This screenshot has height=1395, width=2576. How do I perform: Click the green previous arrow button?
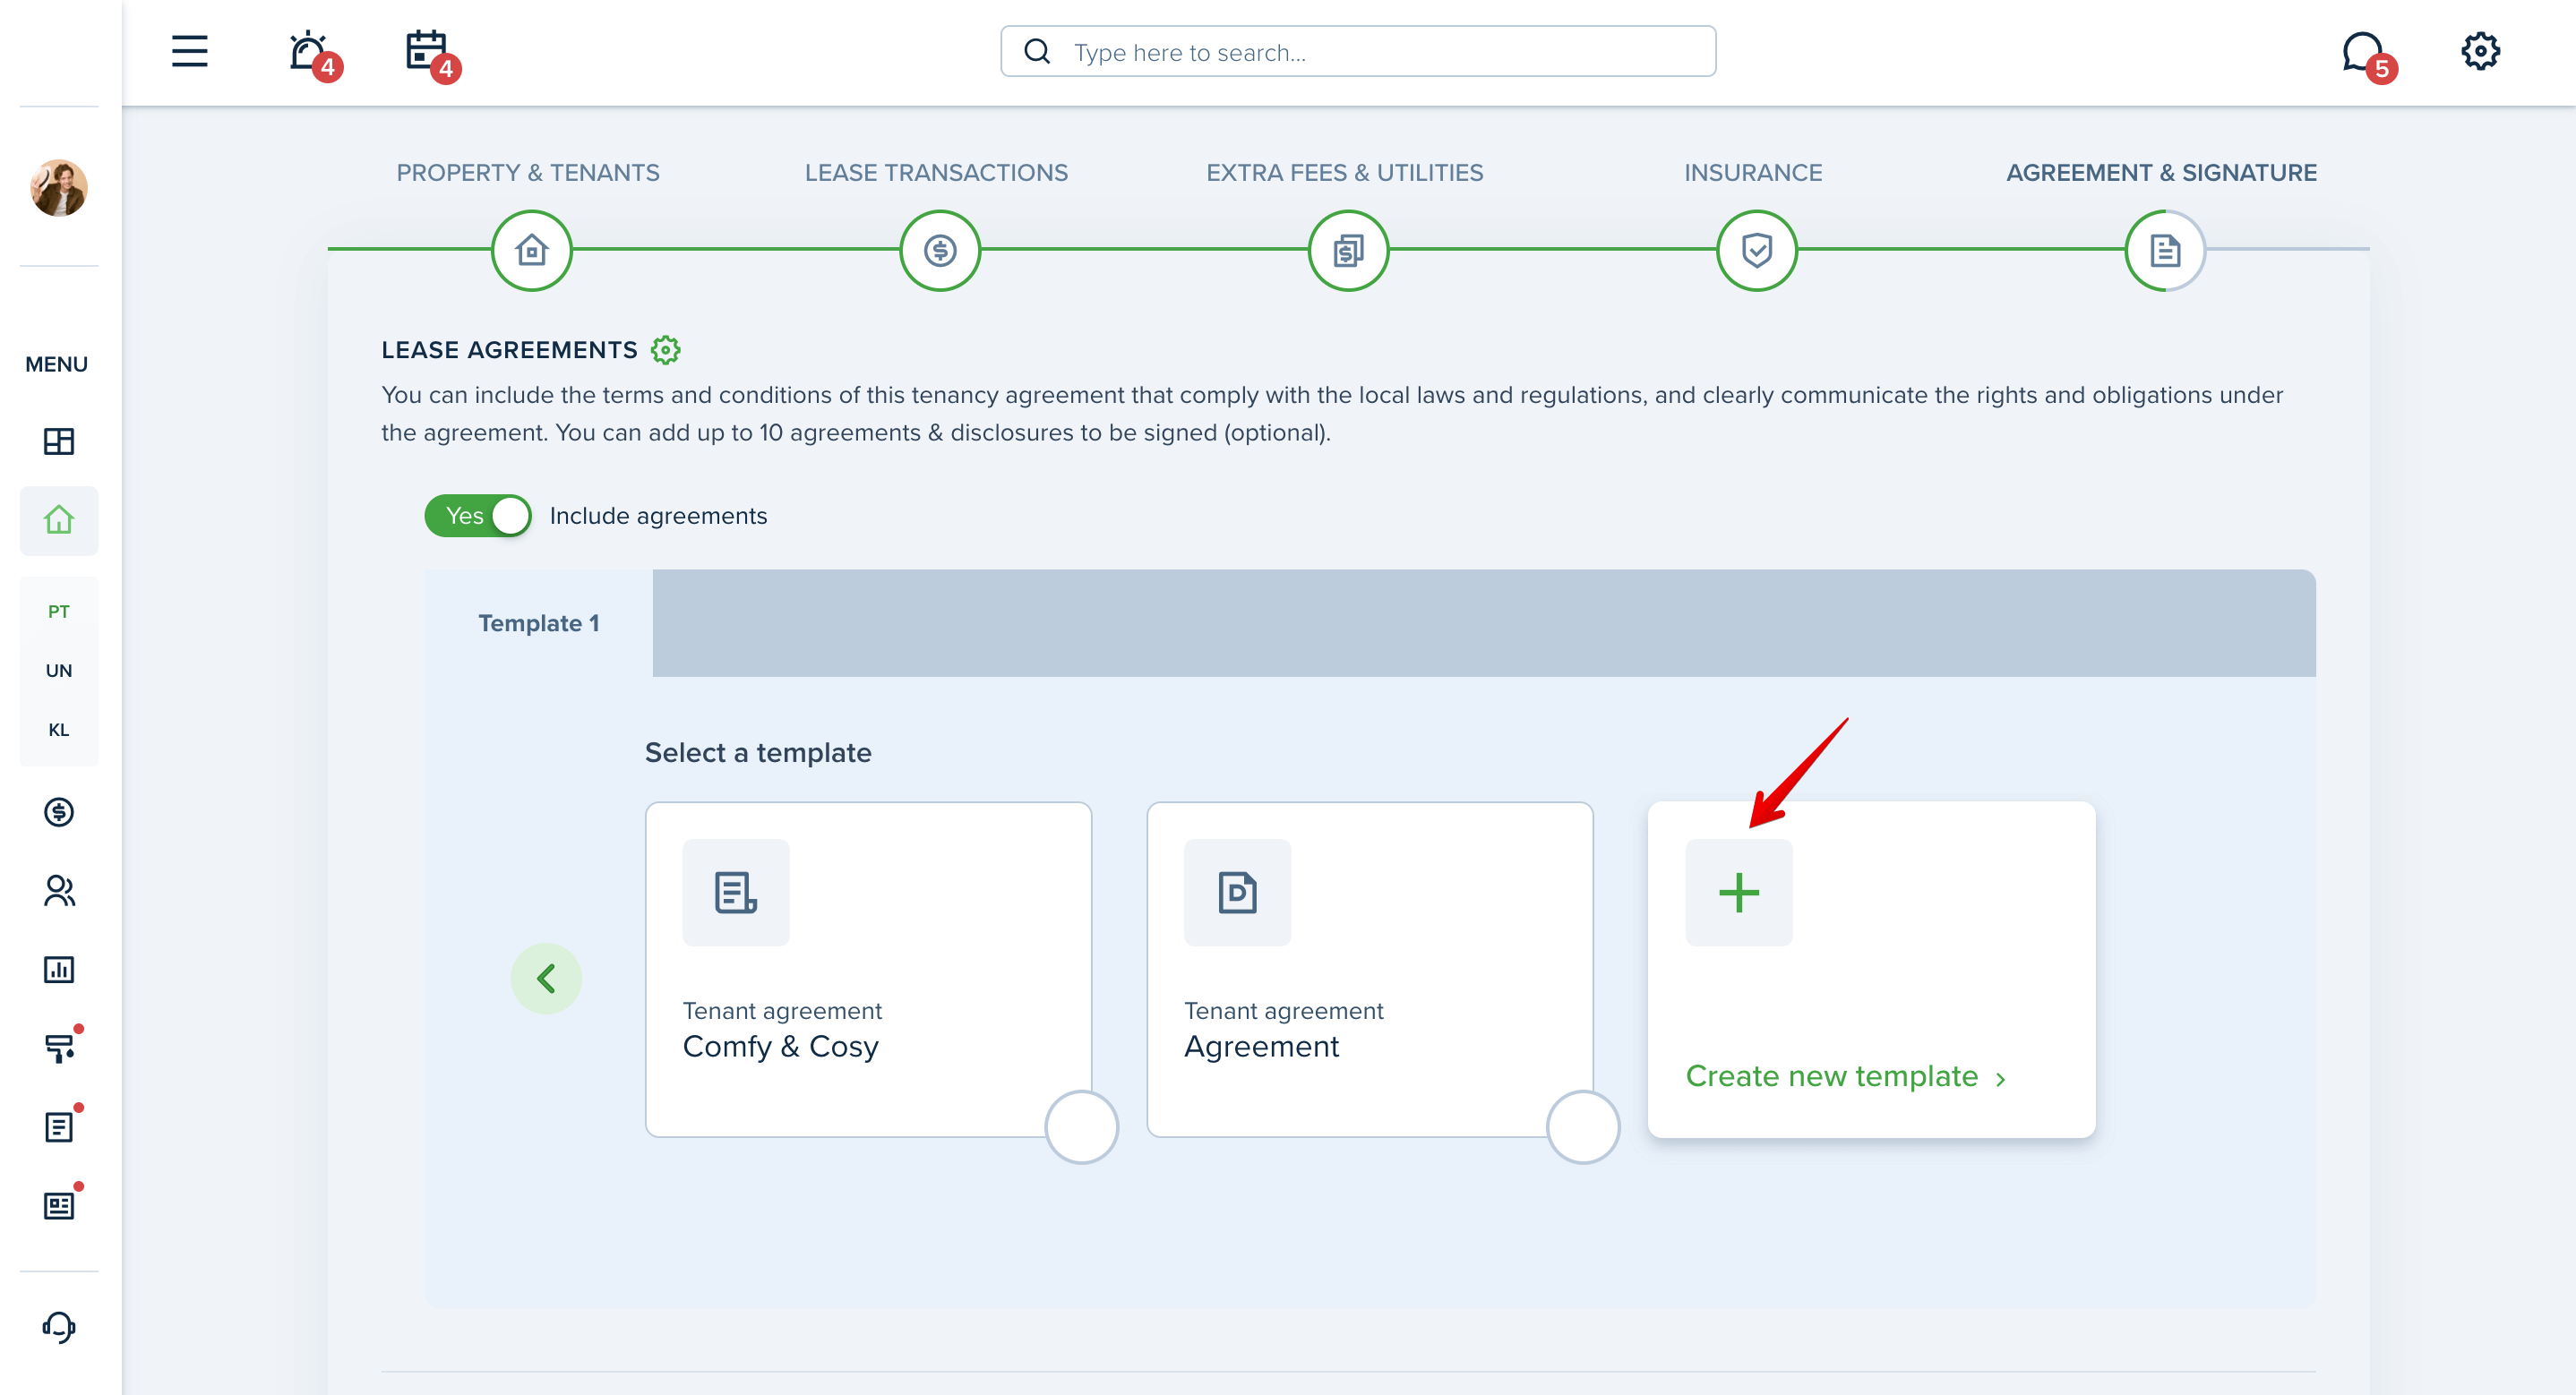click(546, 978)
